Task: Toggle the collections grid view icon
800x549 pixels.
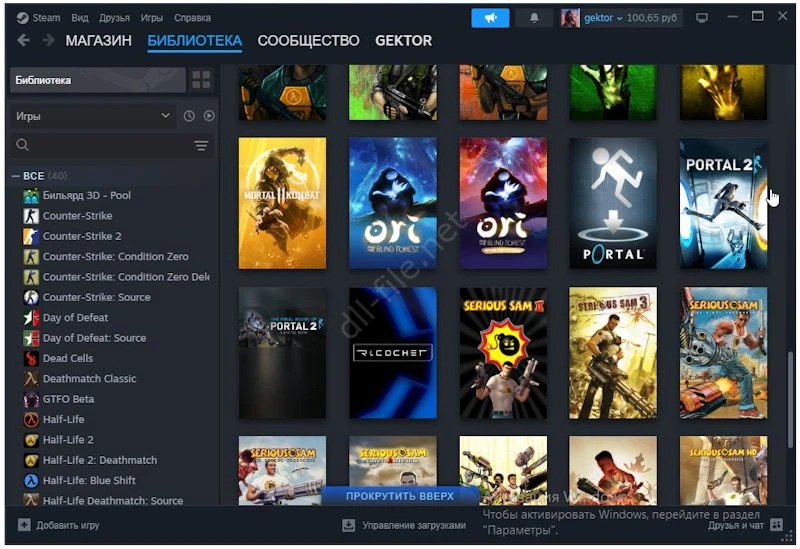Action: click(201, 80)
